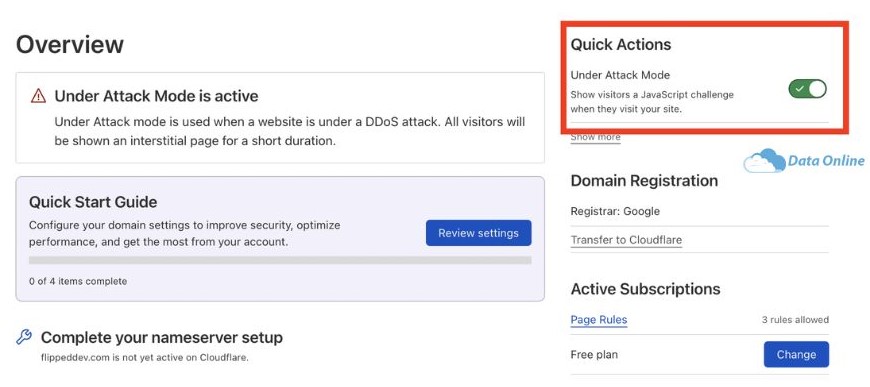Select the Under Attack Mode is active heading
This screenshot has height=387, width=870.
pos(156,96)
